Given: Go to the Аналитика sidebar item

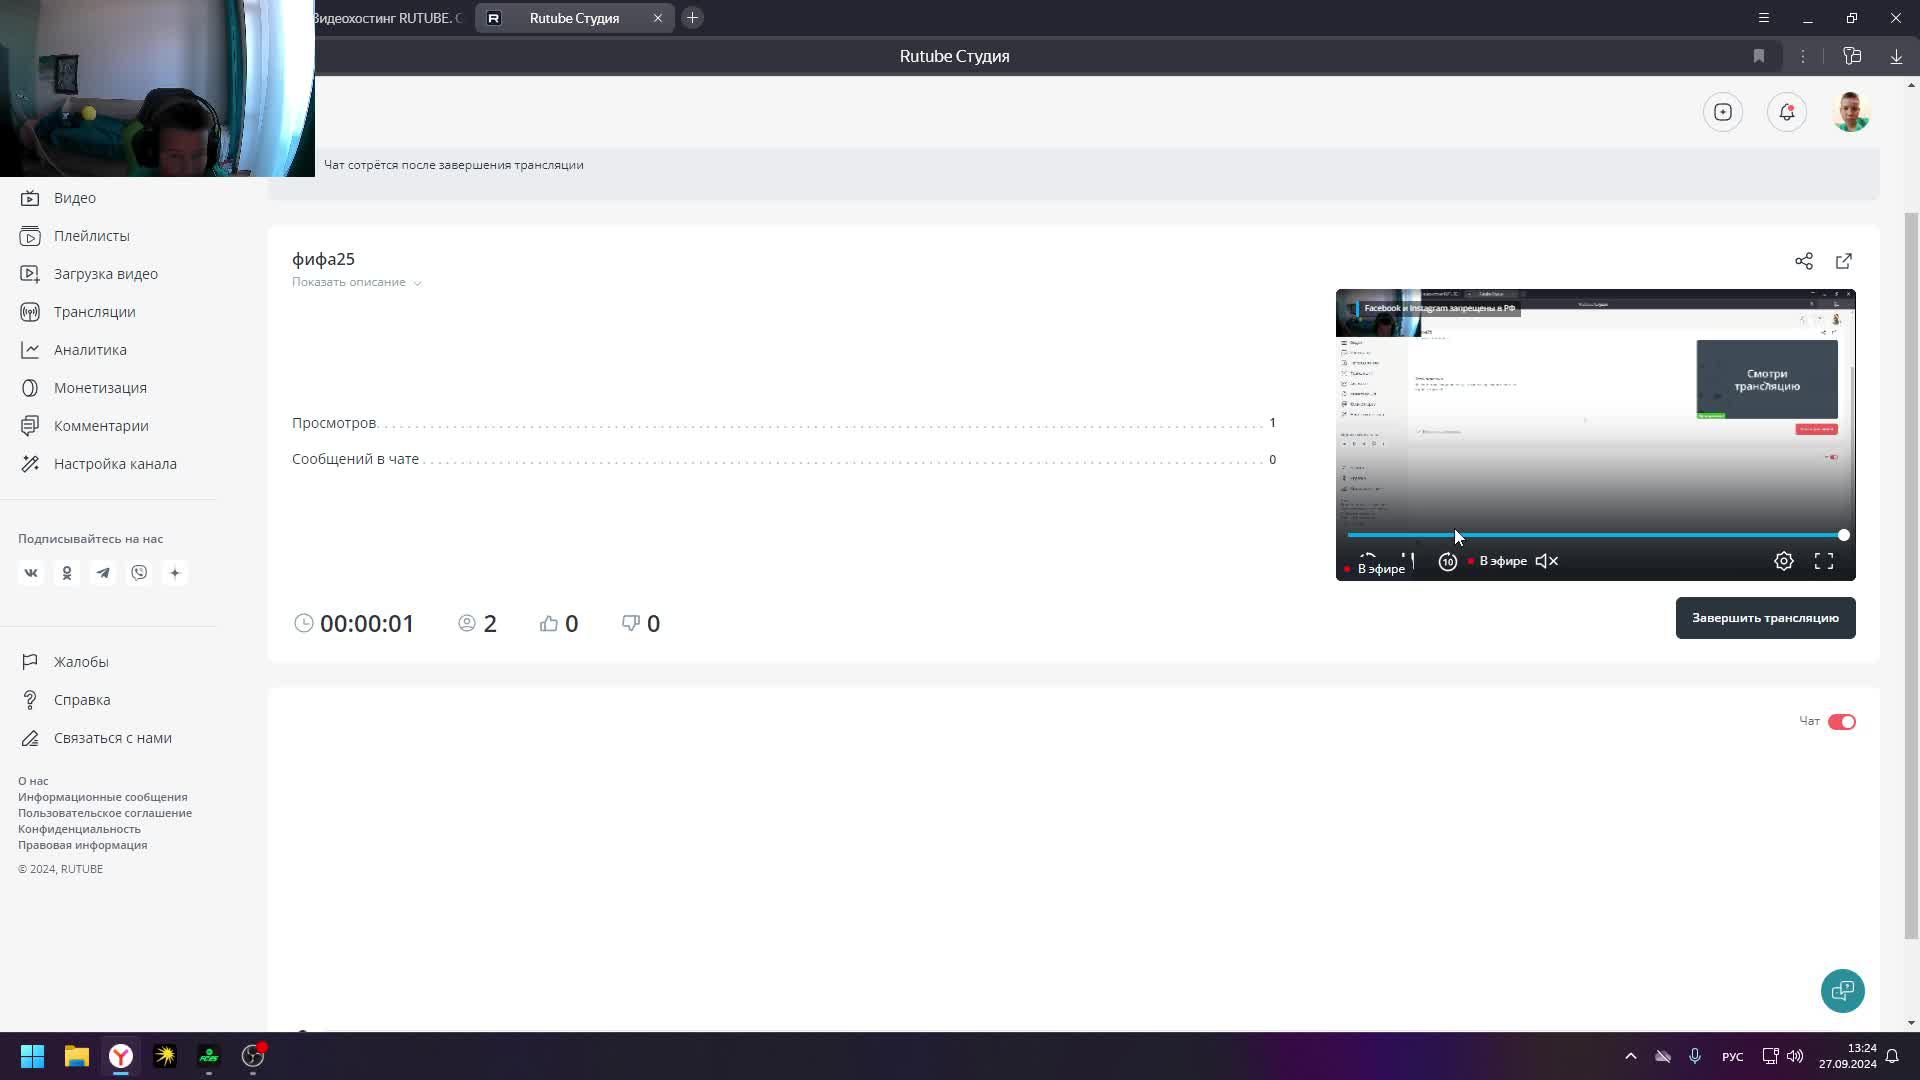Looking at the screenshot, I should pyautogui.click(x=90, y=350).
